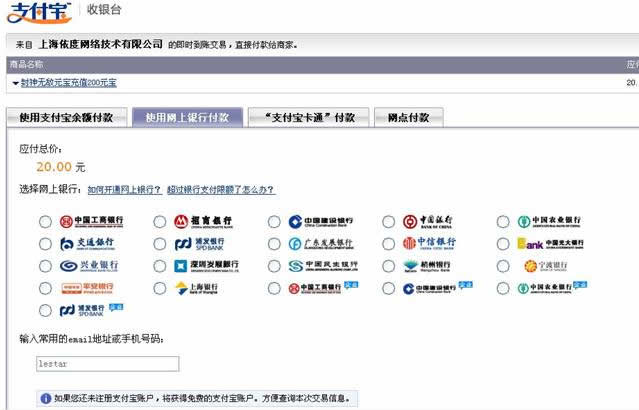Click the 中国建设银行 logo without blue badge

pyautogui.click(x=321, y=221)
